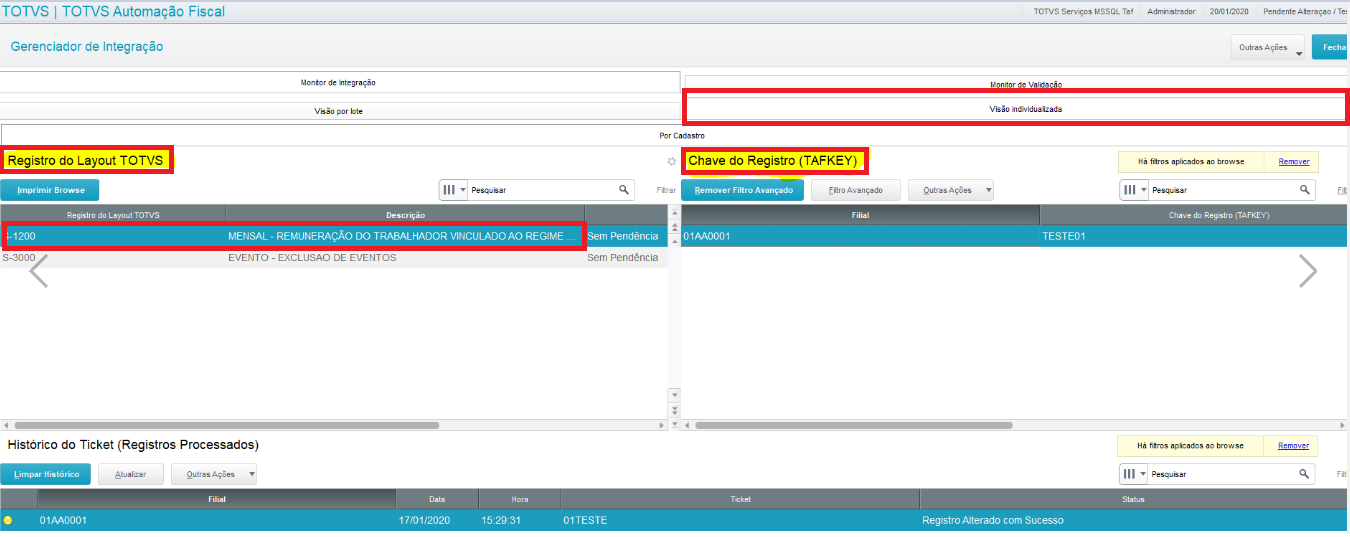Image resolution: width=1350 pixels, height=537 pixels.
Task: Select the Visão por lote tab
Action: [x=338, y=111]
